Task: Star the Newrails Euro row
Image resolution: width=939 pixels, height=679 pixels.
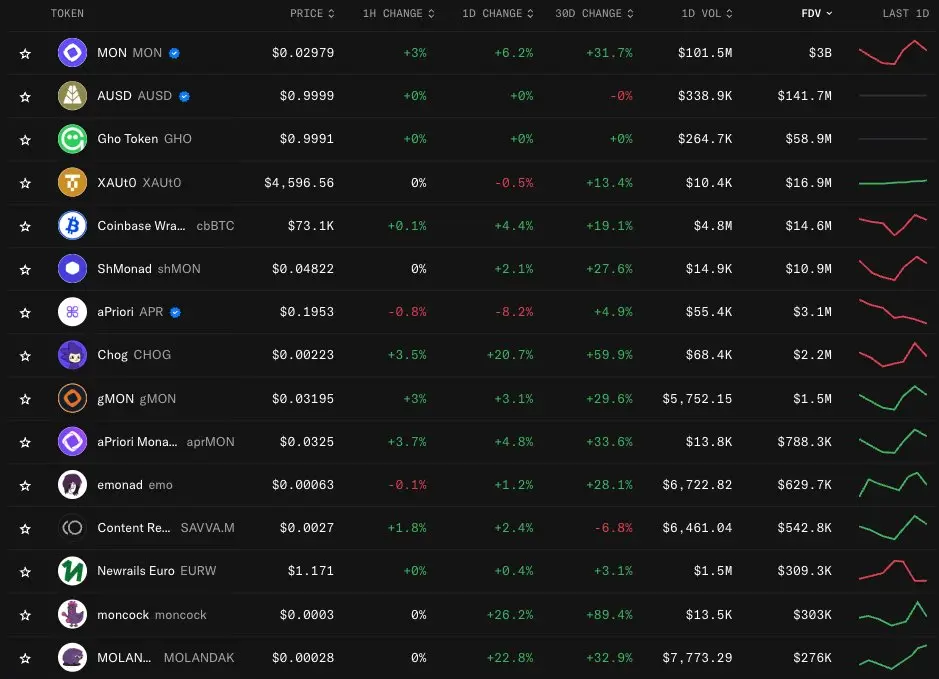Action: (25, 572)
